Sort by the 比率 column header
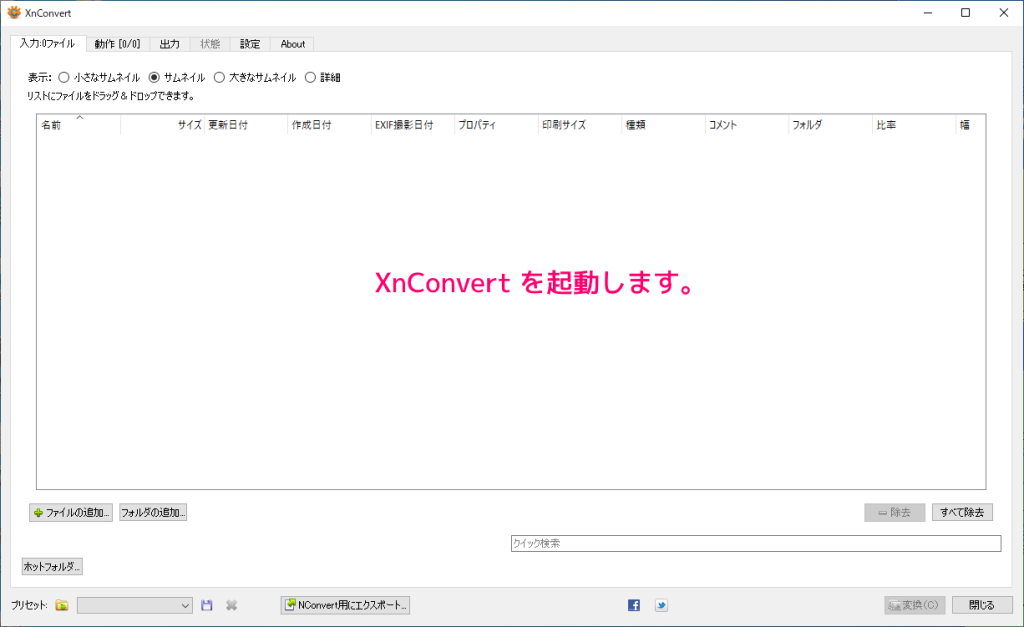This screenshot has width=1024, height=627. click(914, 125)
